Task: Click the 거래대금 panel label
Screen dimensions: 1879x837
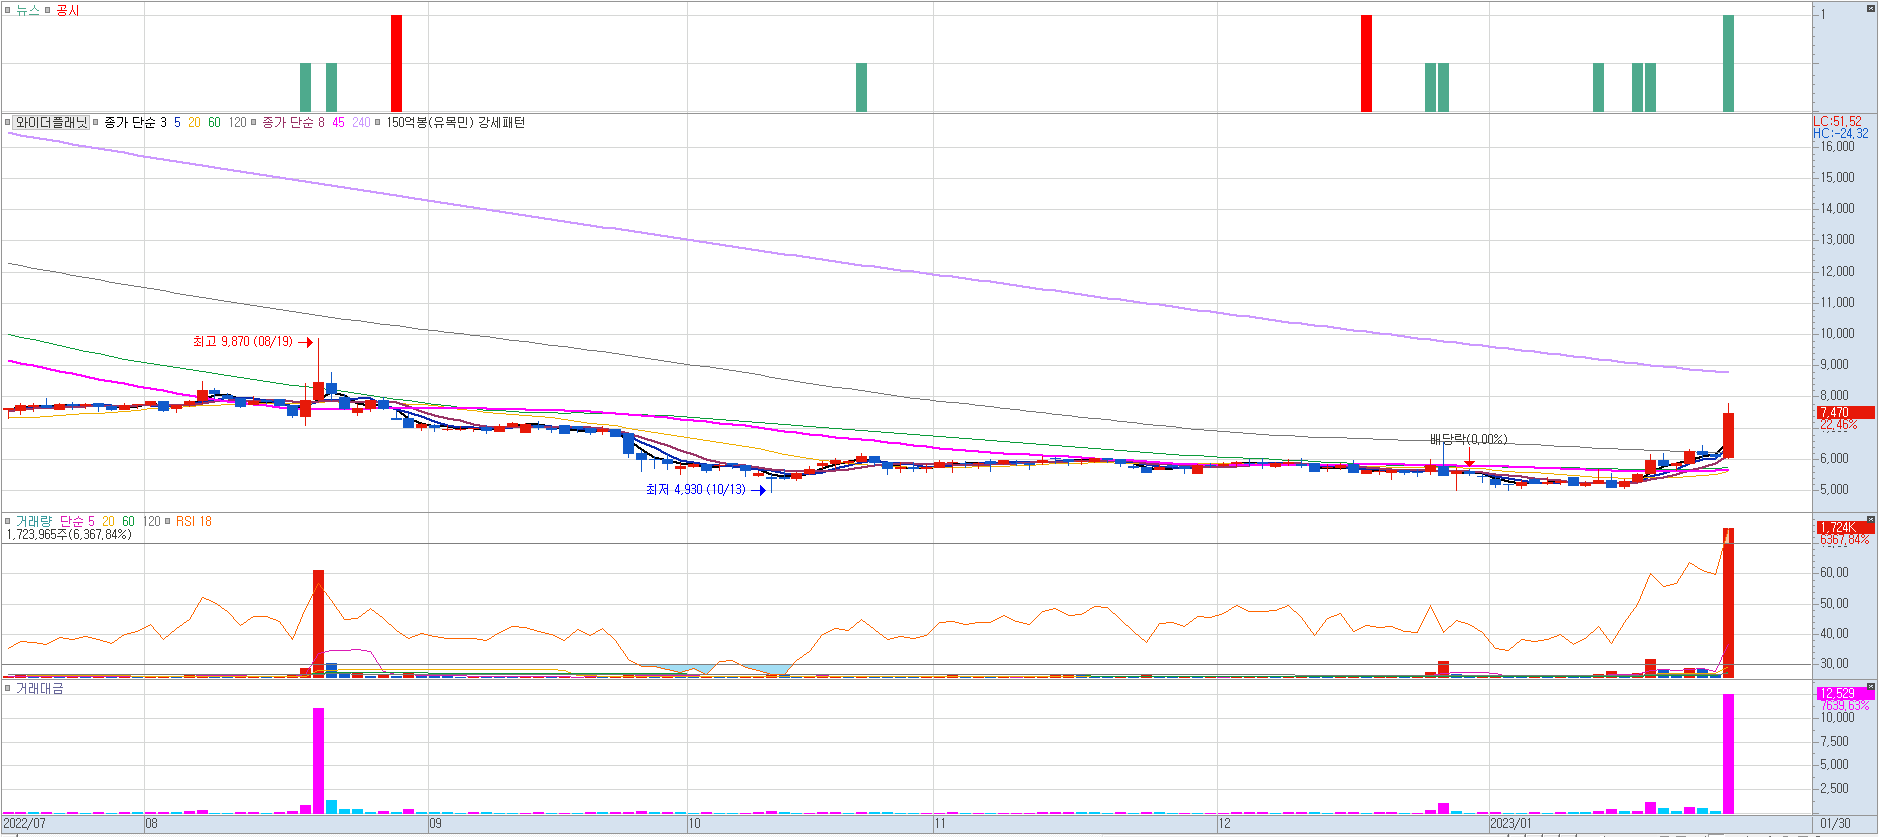Action: 39,689
